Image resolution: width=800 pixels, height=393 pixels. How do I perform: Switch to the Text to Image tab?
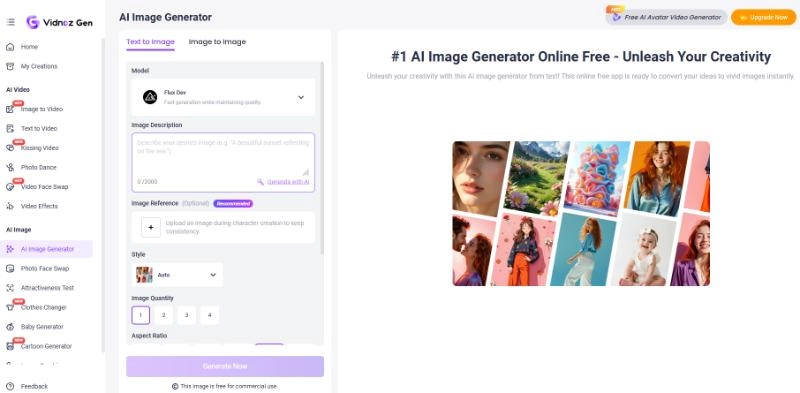pos(151,42)
